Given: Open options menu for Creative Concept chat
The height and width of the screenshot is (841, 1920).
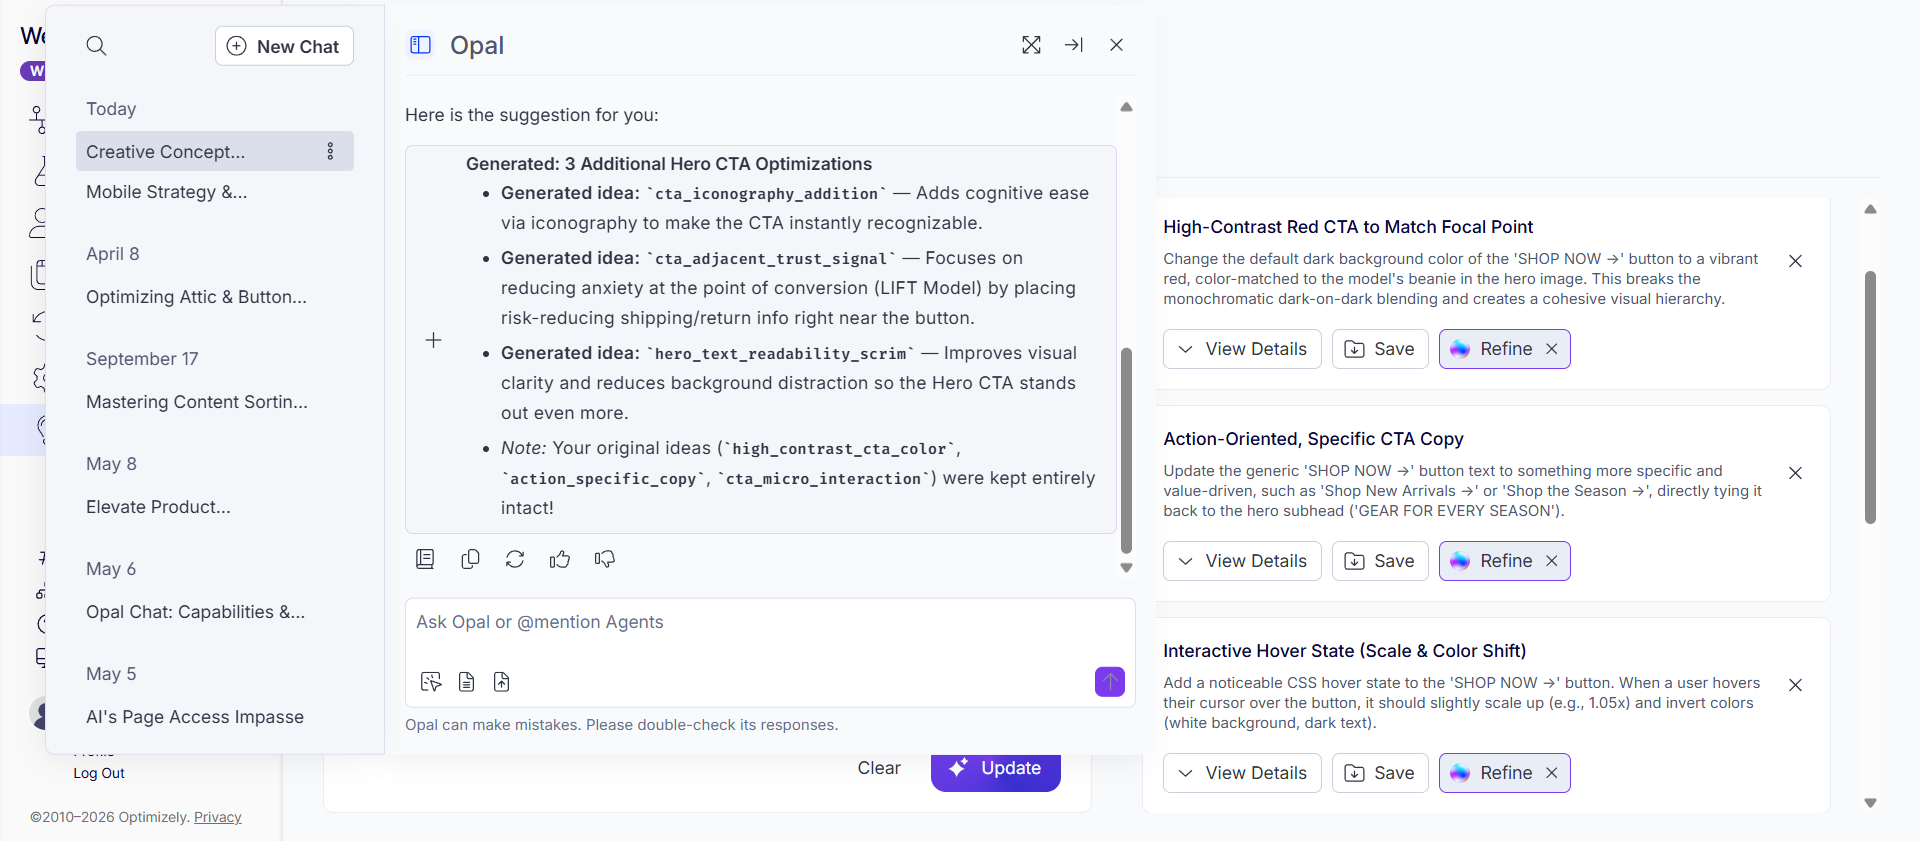Looking at the screenshot, I should 330,151.
